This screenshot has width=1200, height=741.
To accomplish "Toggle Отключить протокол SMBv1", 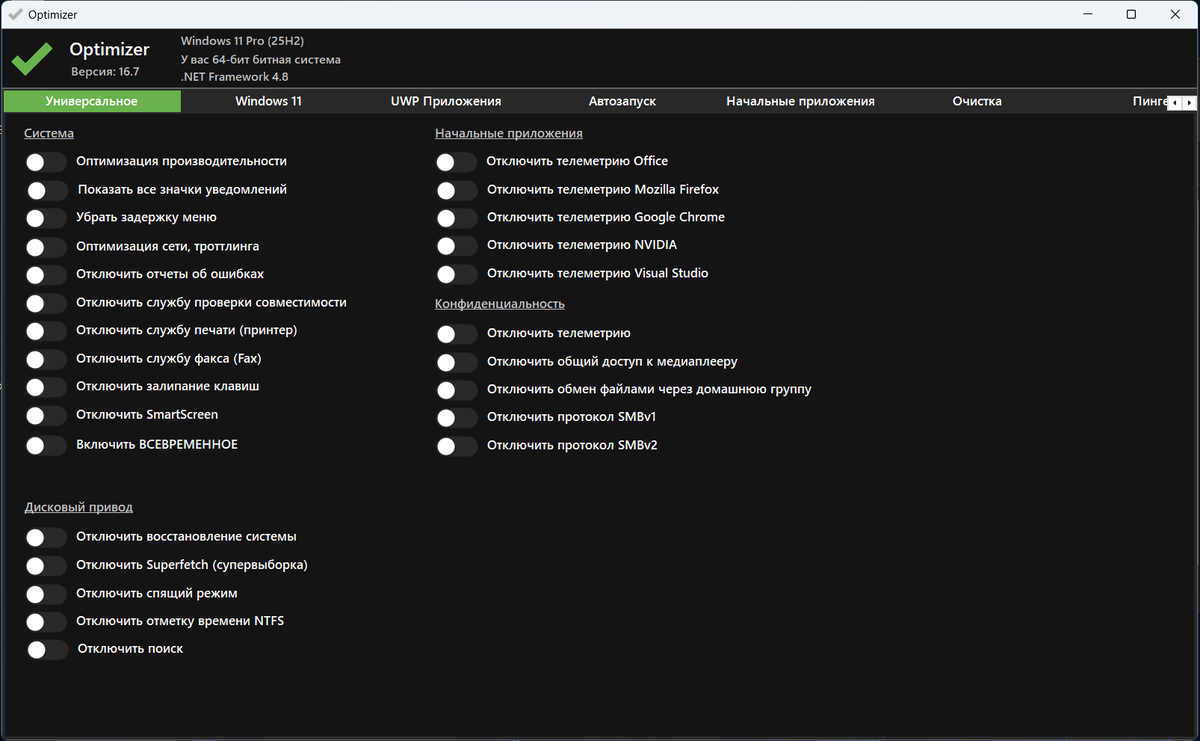I will 457,418.
